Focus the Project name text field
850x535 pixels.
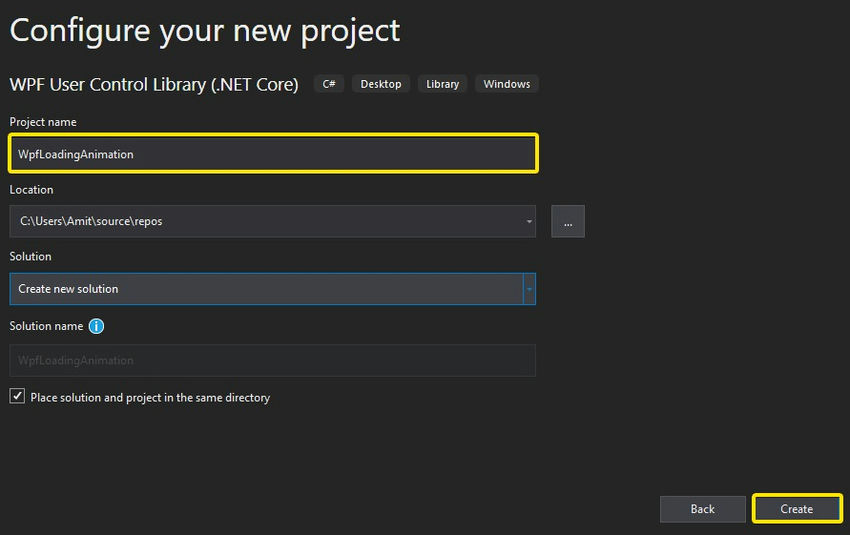click(273, 154)
